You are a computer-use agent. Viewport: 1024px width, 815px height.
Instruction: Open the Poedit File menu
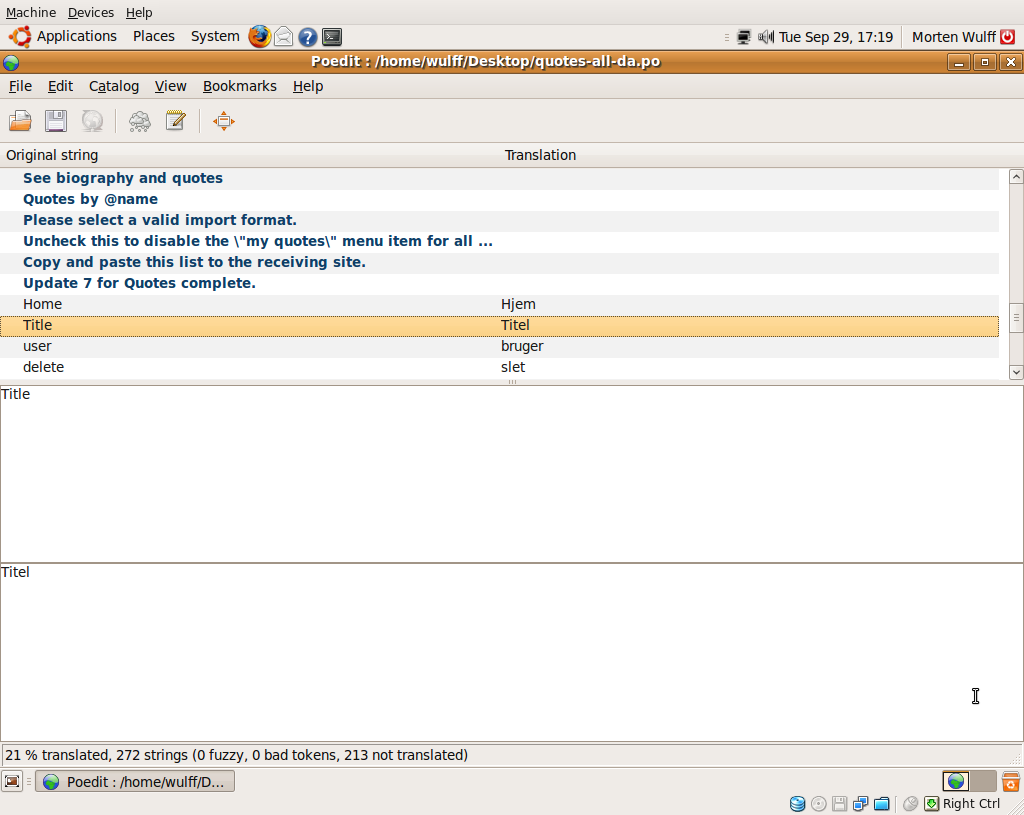pos(20,86)
